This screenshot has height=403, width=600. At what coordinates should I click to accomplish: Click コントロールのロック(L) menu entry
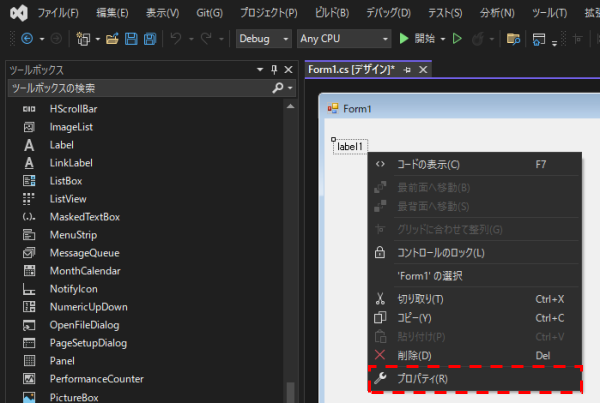tap(441, 253)
